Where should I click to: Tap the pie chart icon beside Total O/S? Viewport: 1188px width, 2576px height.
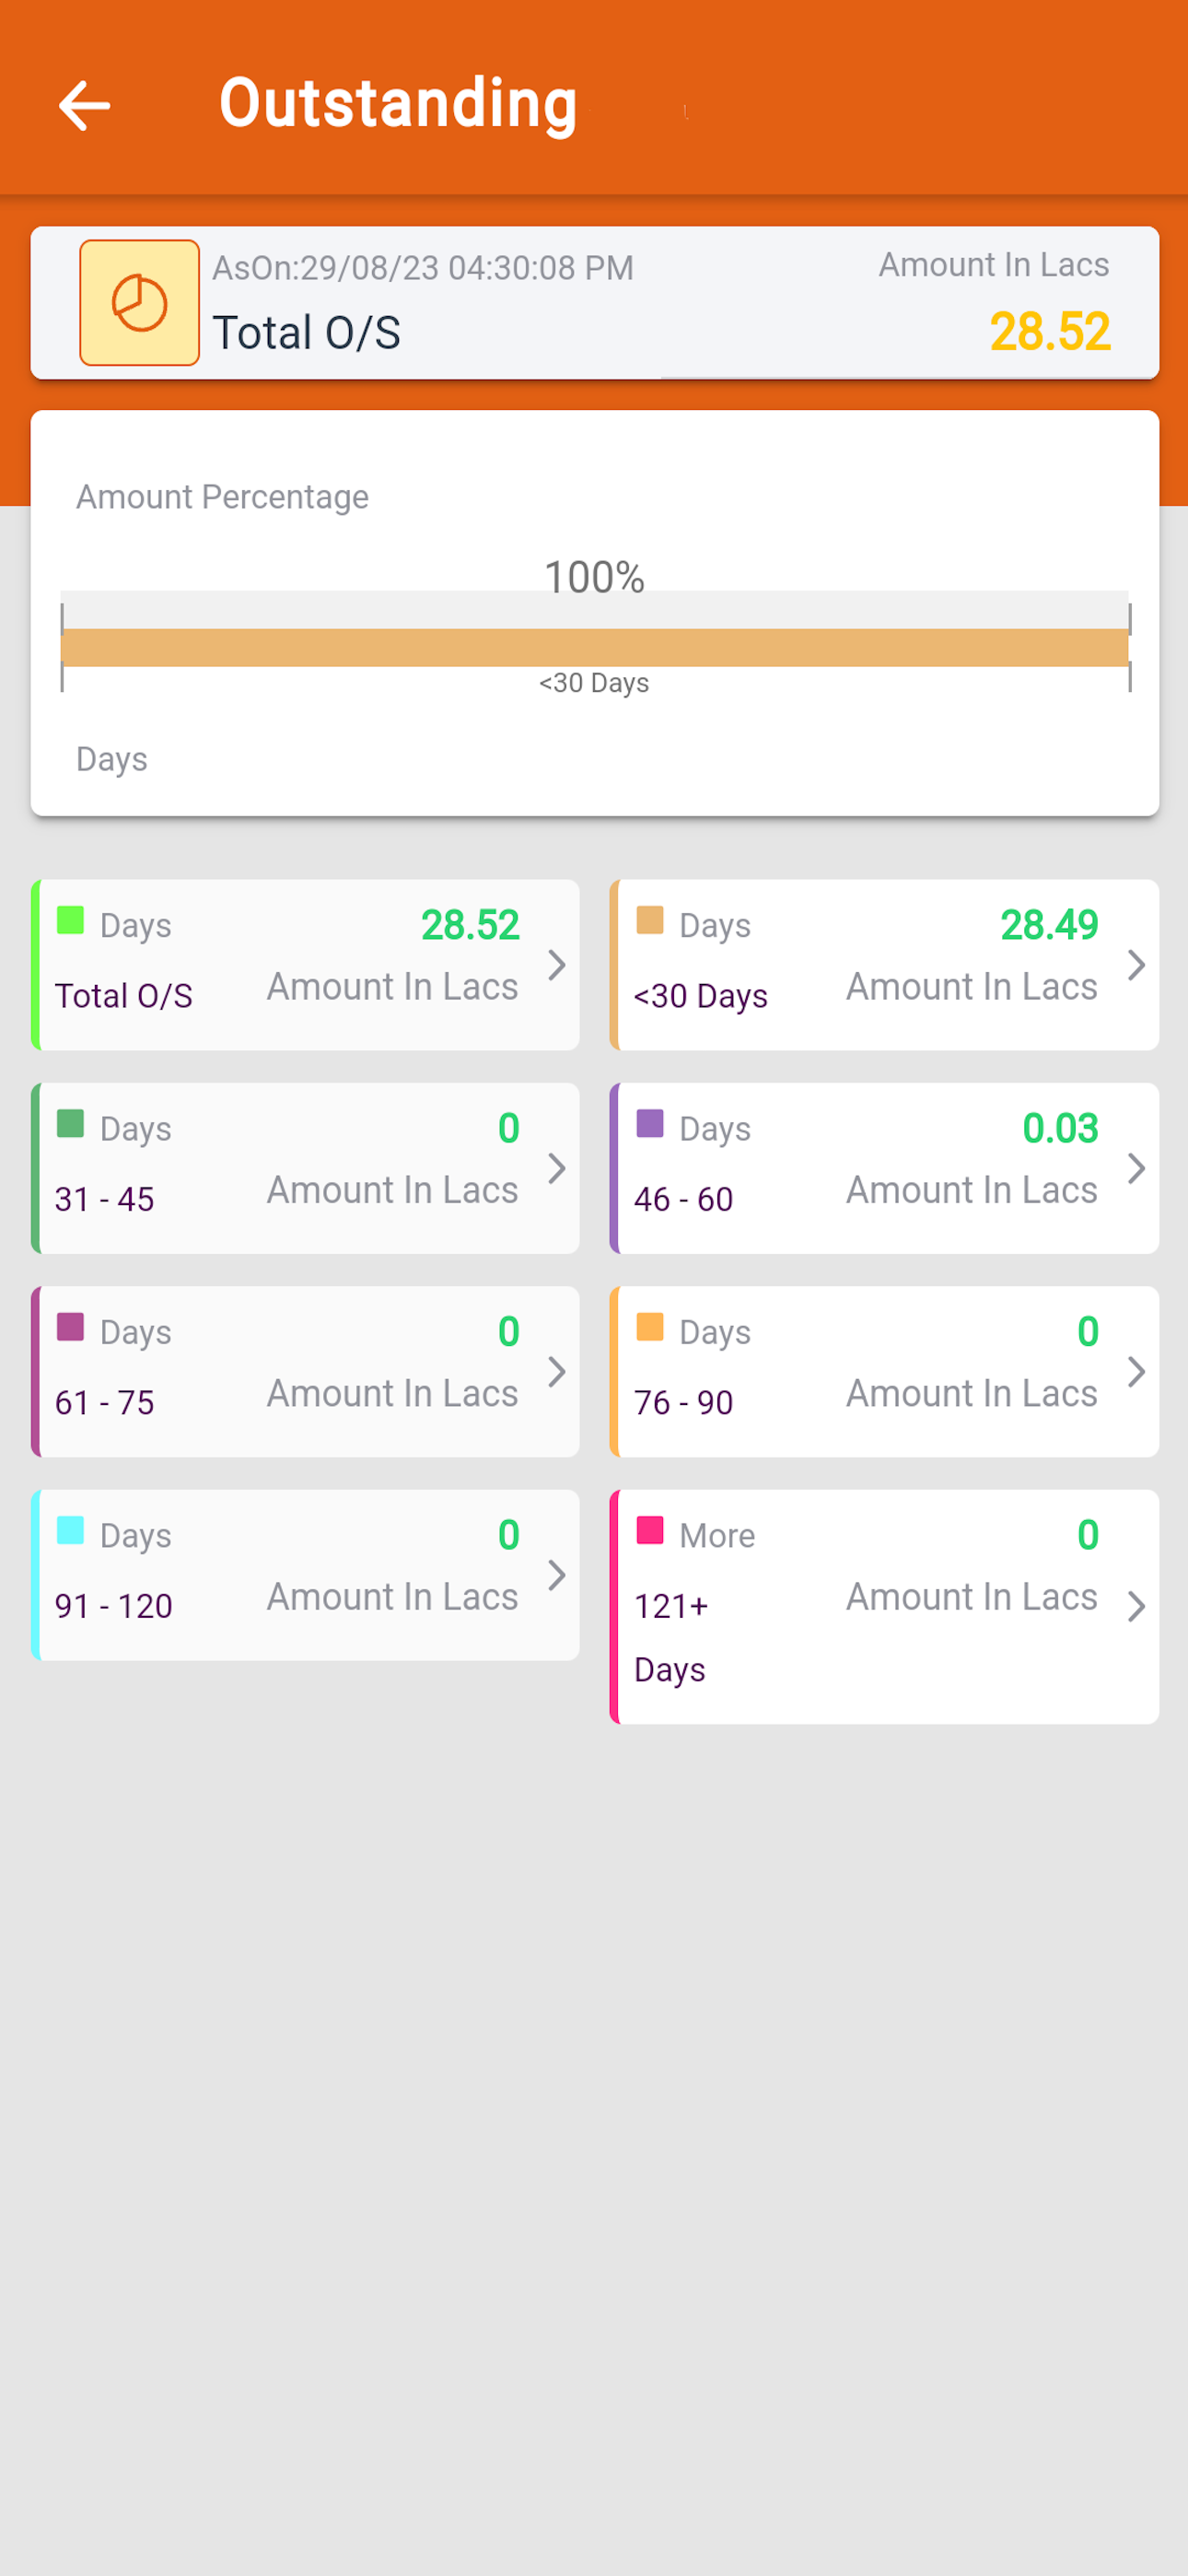[x=139, y=303]
